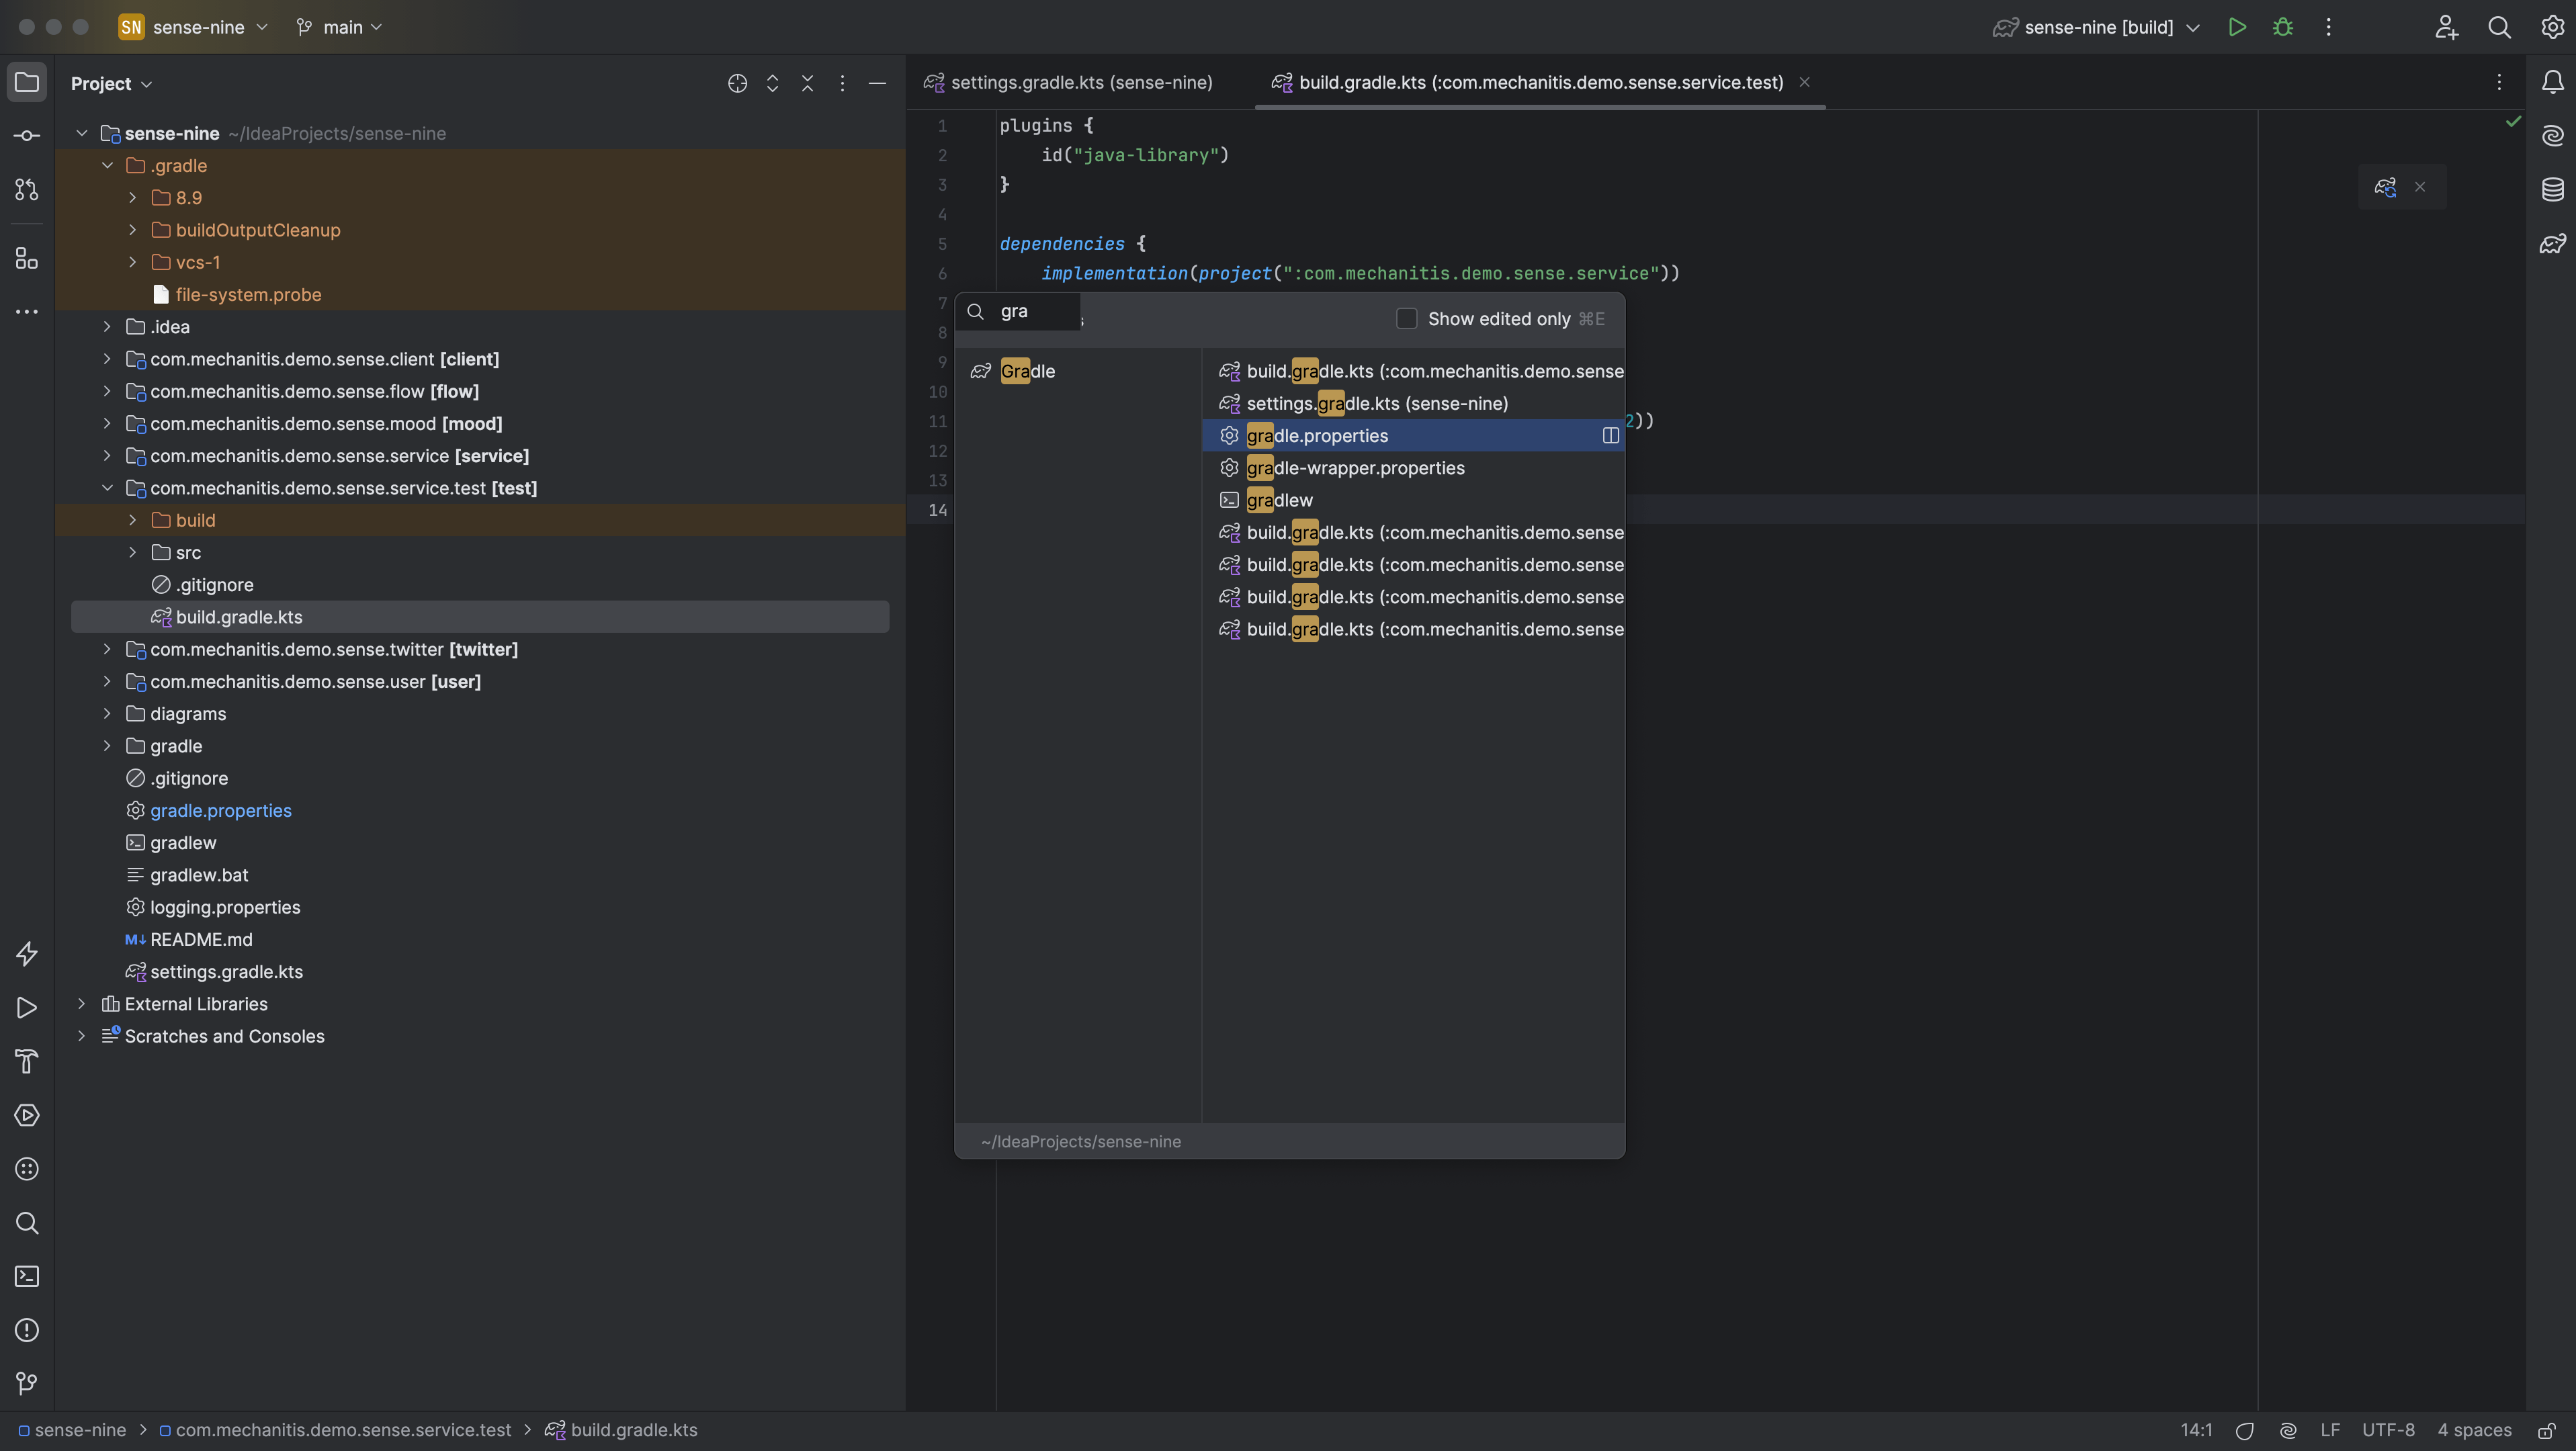Open the Structure tool window icon

click(27, 259)
